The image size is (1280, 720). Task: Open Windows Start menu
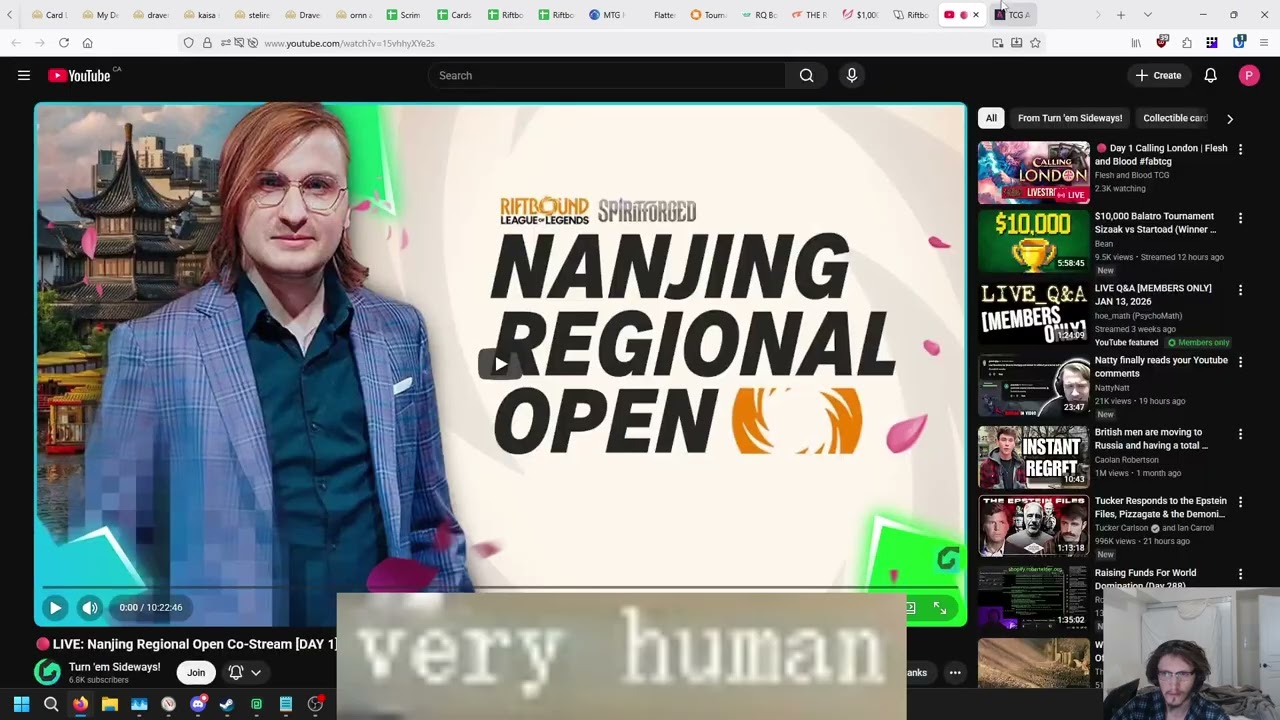21,704
